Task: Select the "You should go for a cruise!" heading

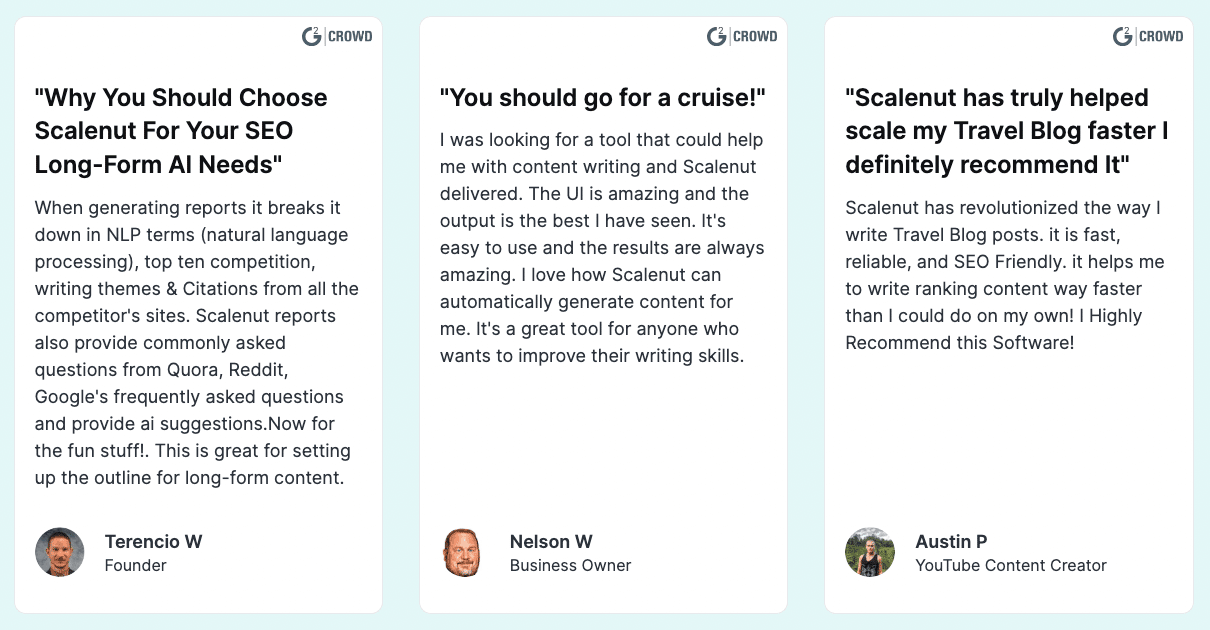Action: click(x=603, y=98)
